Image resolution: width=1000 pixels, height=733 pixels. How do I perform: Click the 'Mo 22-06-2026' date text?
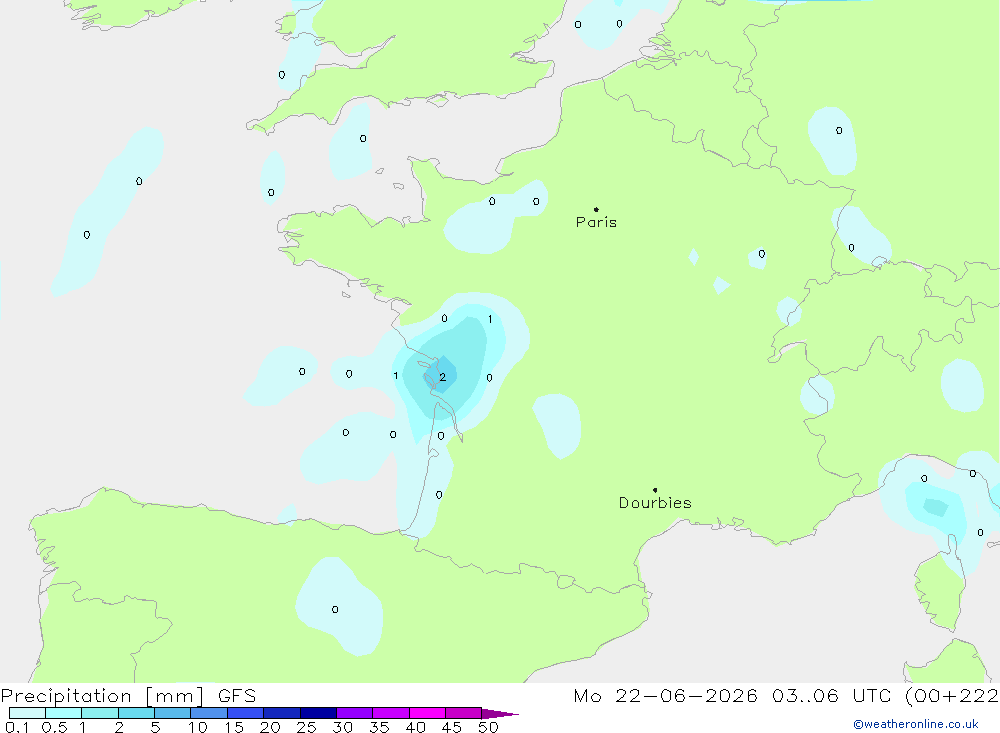coord(665,695)
